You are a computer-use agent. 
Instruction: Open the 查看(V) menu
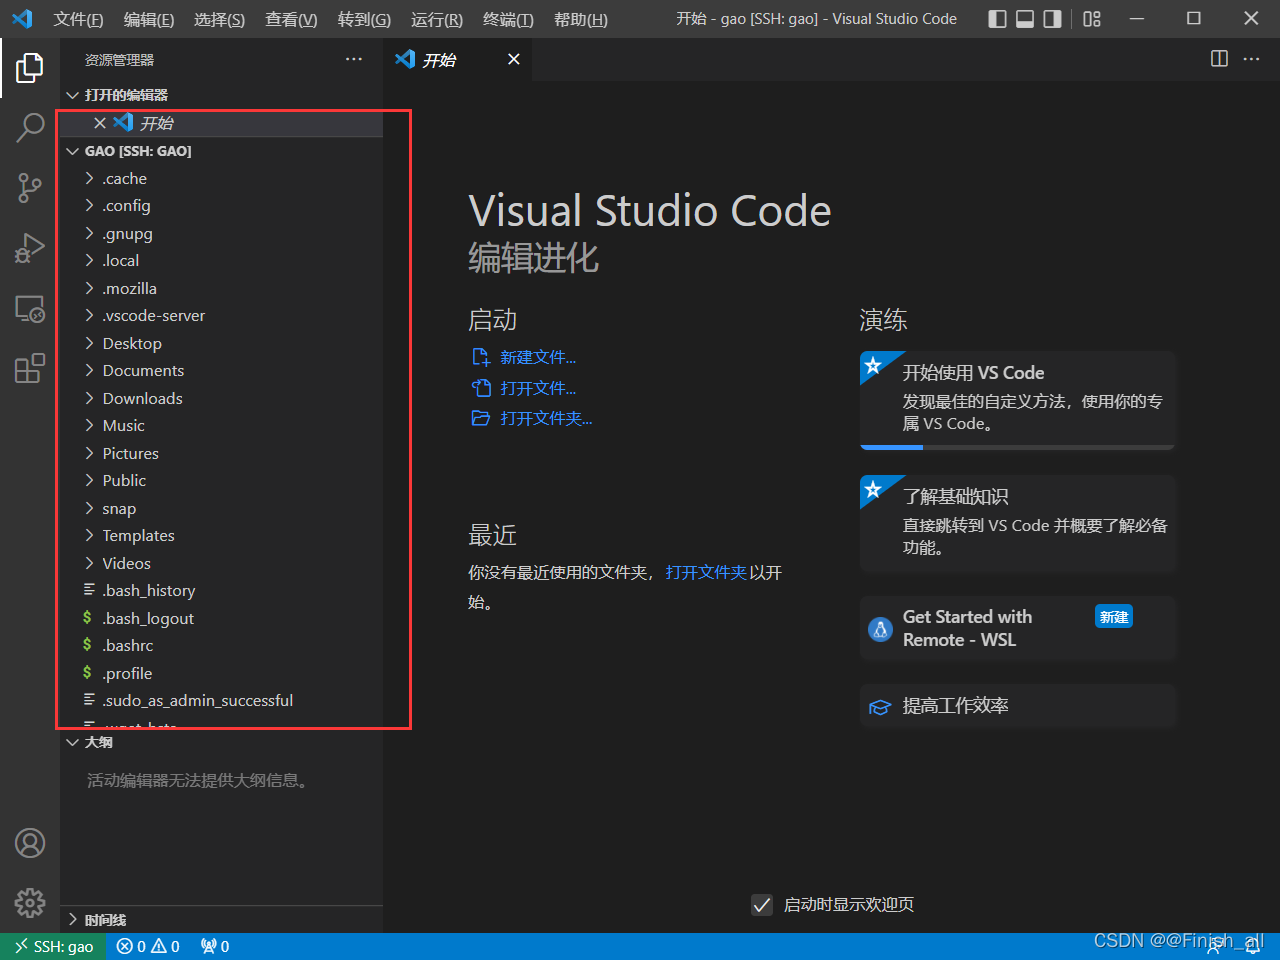click(x=291, y=19)
